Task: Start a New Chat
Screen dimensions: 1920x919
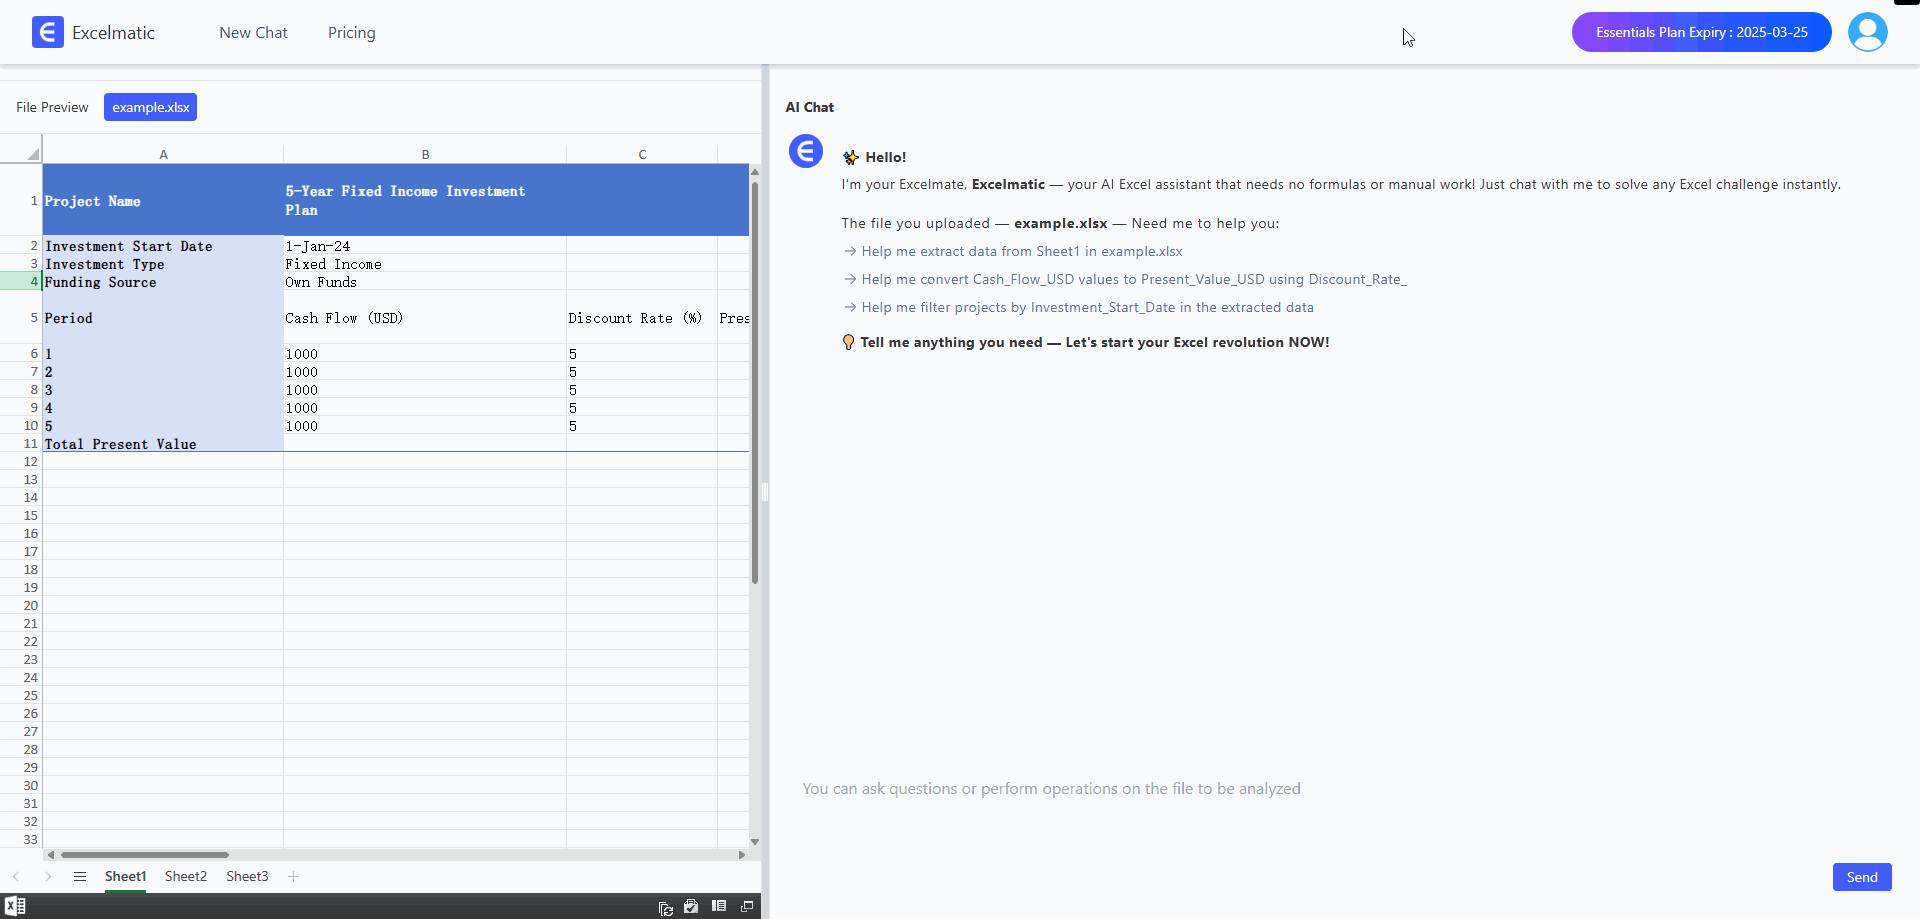Action: 253,33
